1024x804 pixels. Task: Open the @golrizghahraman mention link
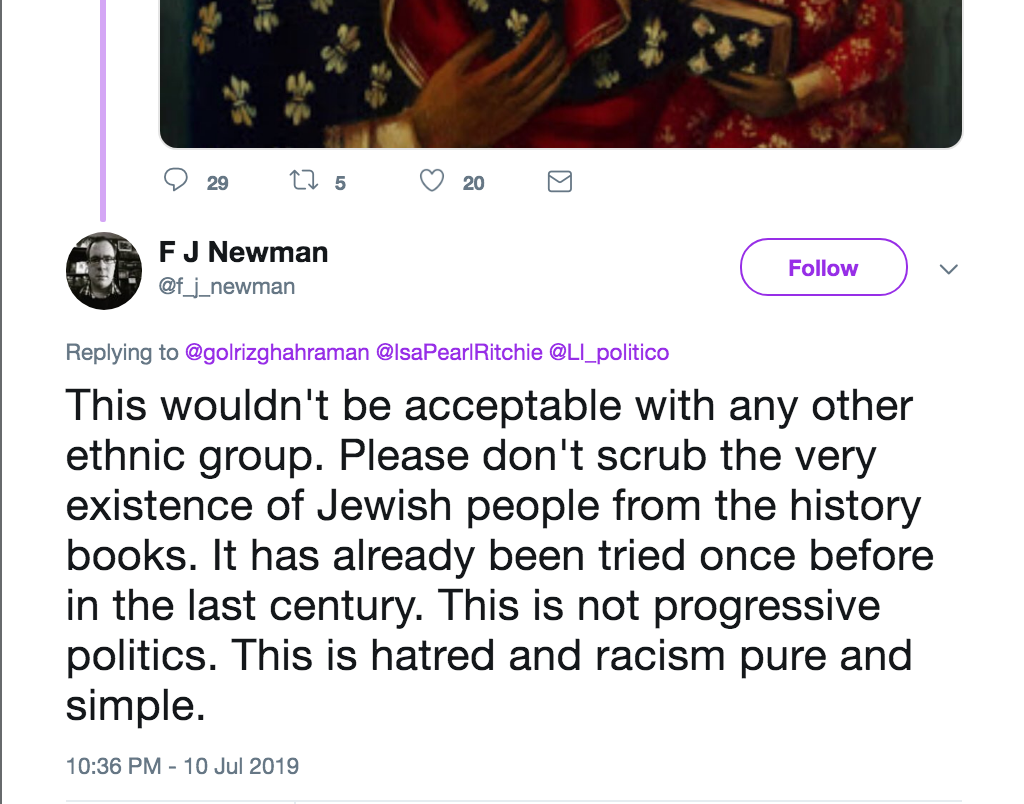(x=277, y=352)
